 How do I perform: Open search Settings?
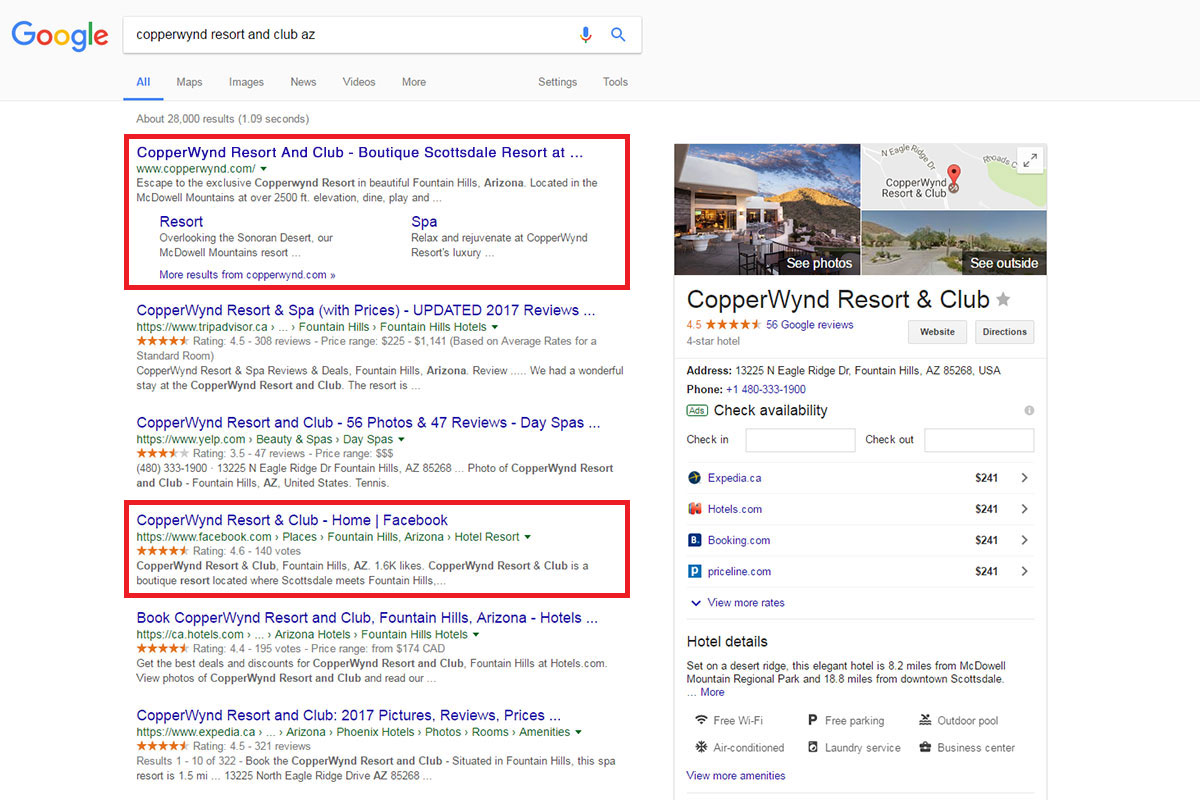(557, 82)
